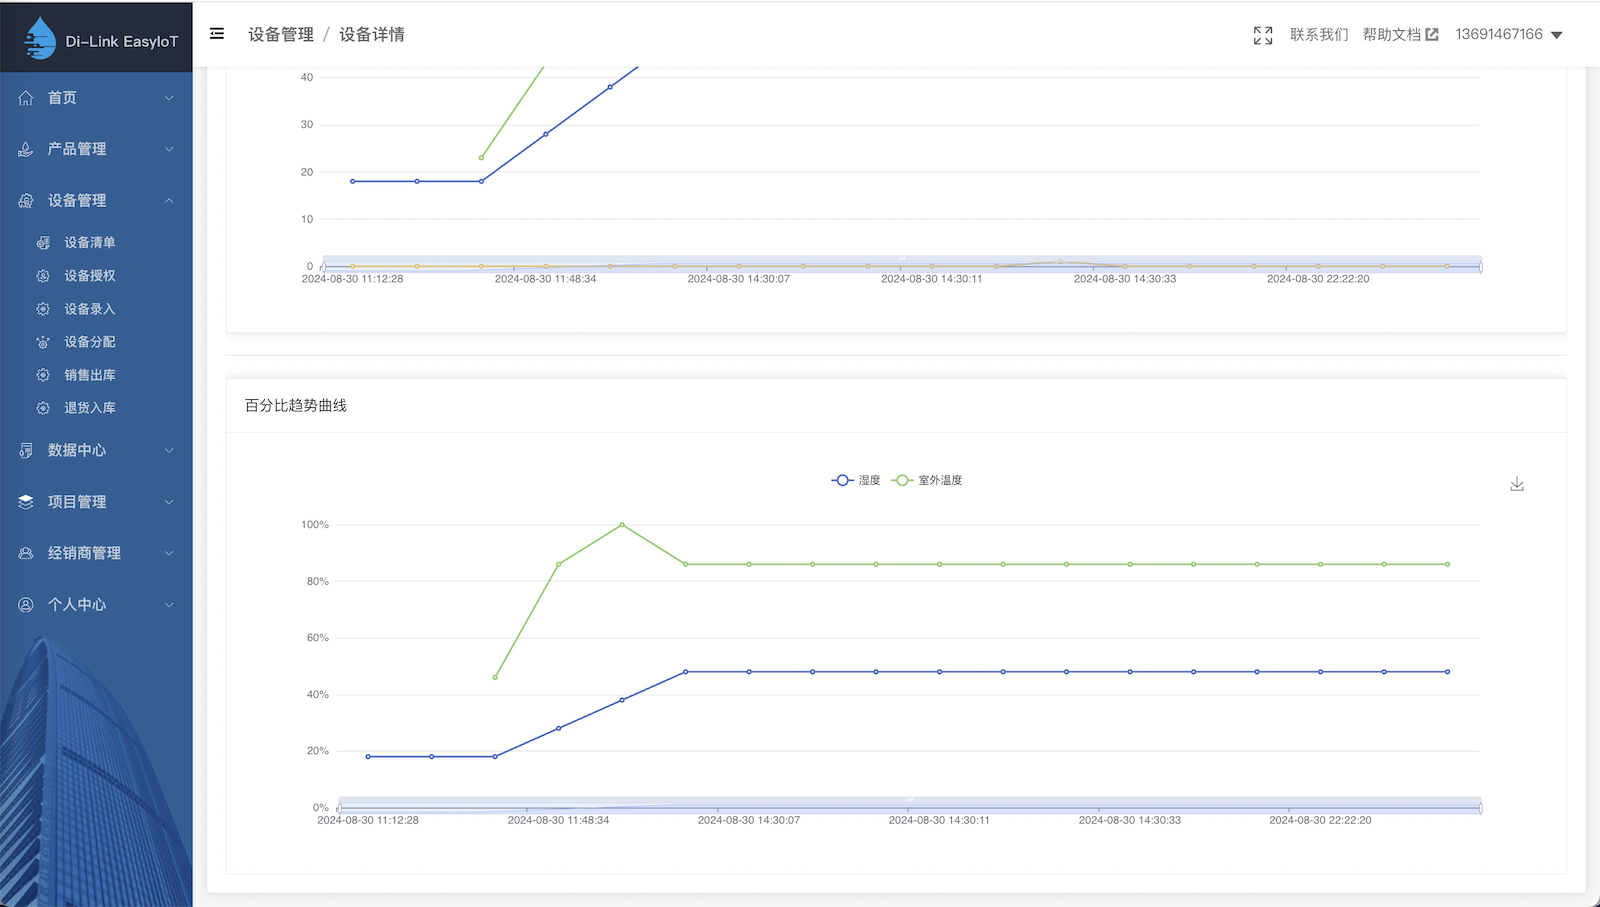This screenshot has width=1600, height=907.
Task: Click the 80% y-axis label
Action: [317, 581]
